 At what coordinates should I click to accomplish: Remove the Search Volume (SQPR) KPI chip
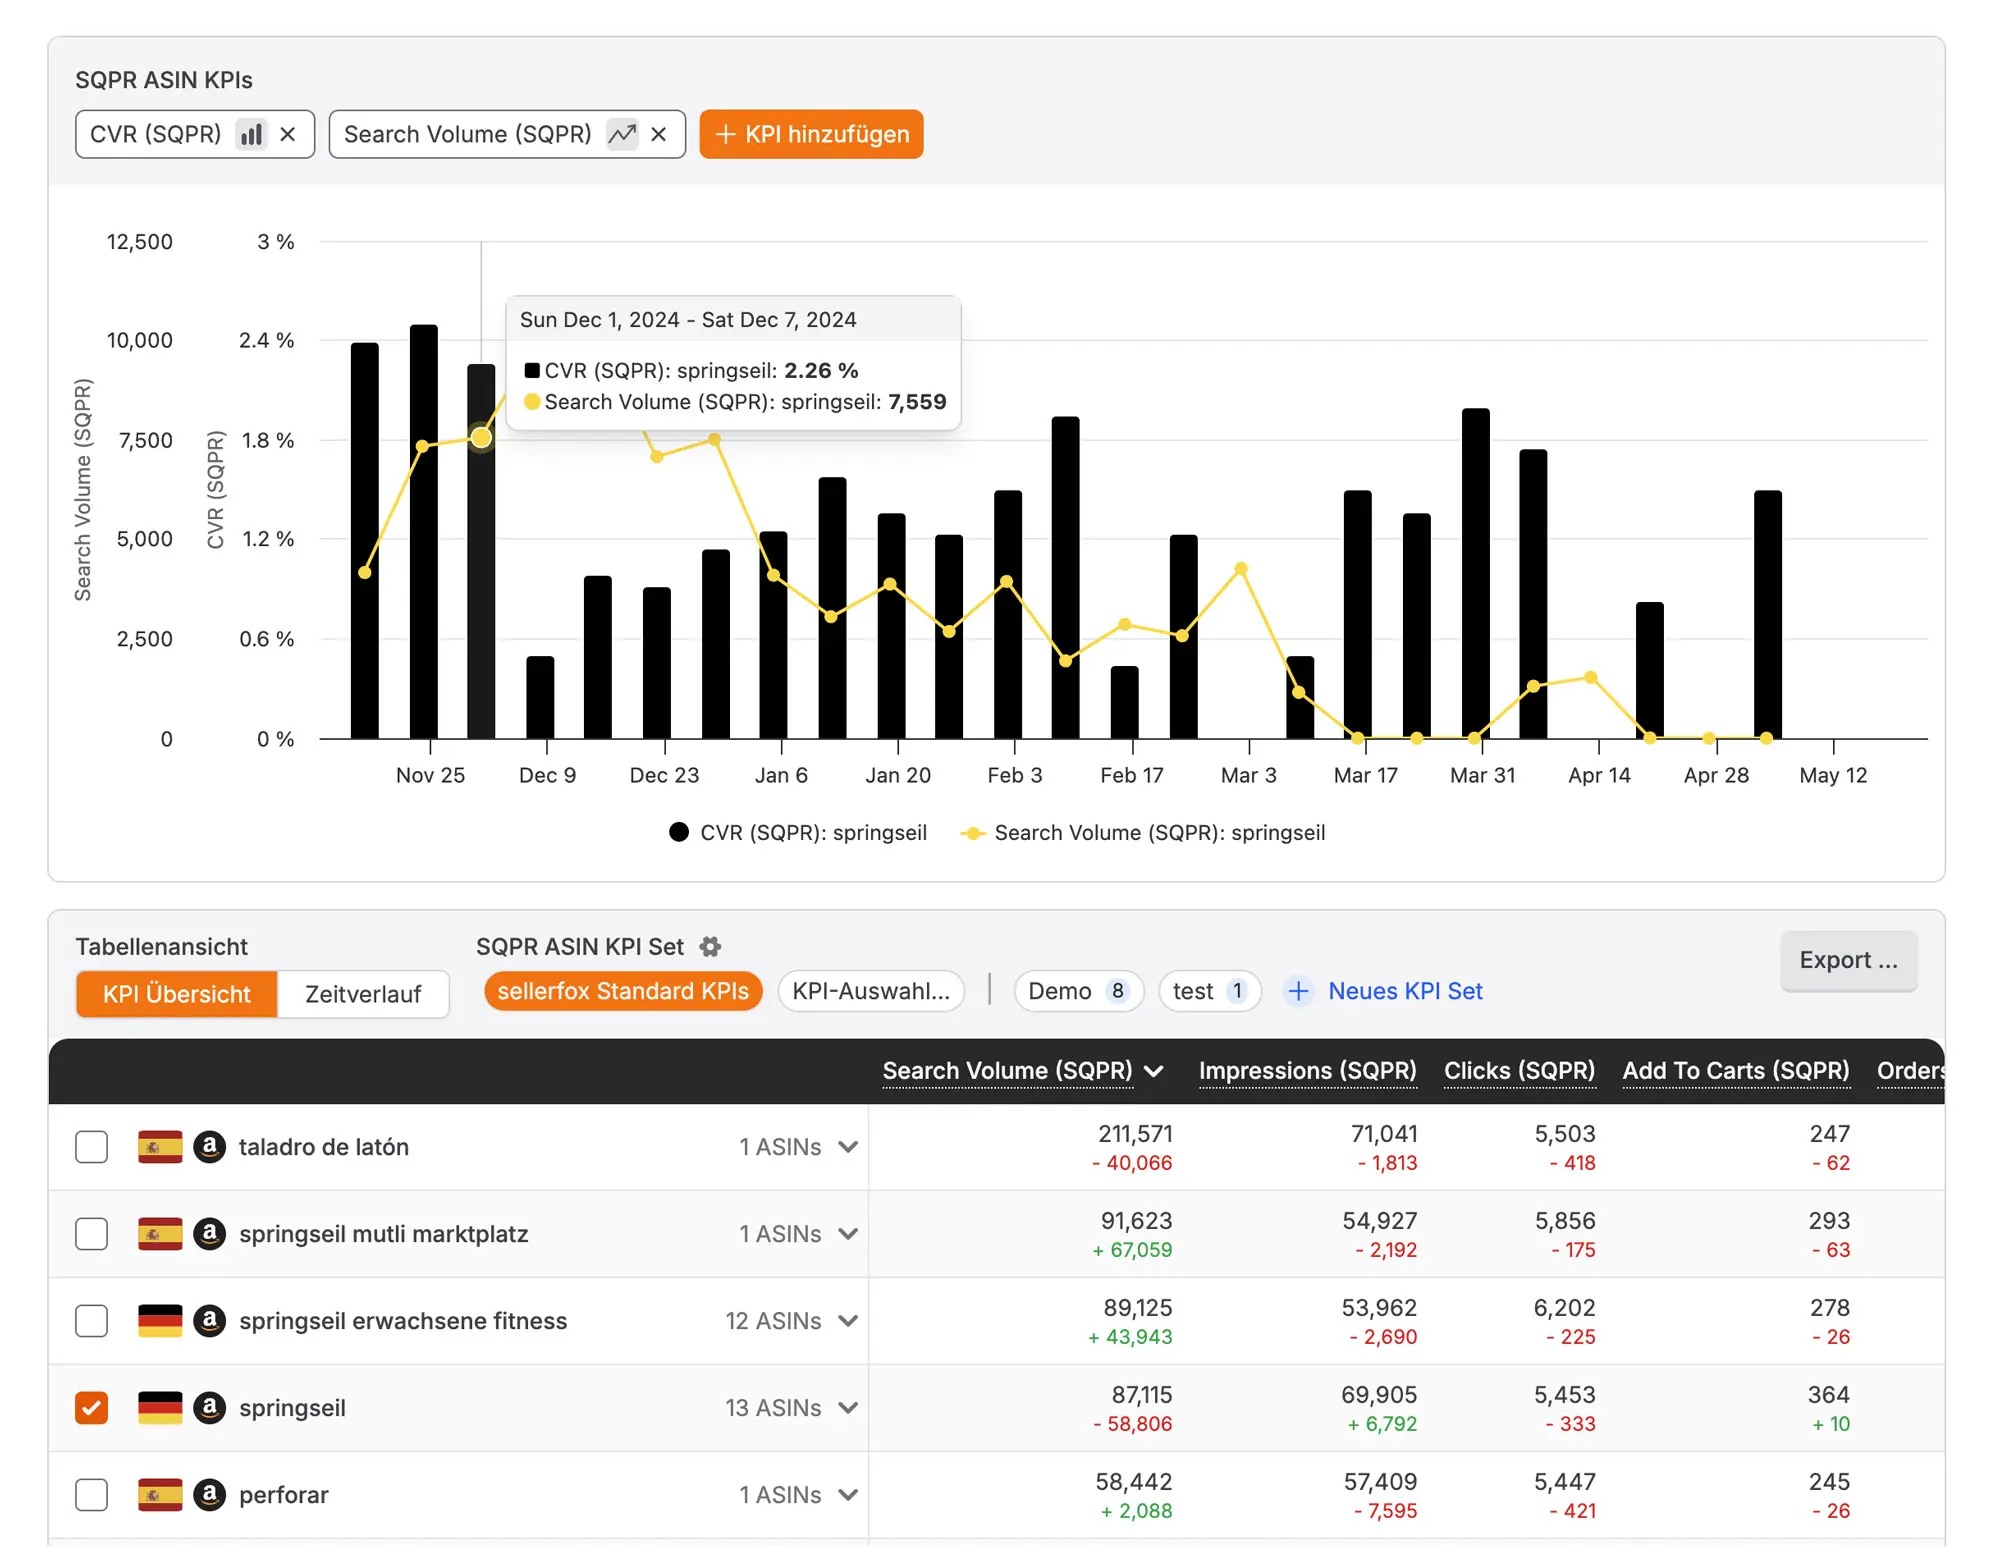(x=659, y=133)
